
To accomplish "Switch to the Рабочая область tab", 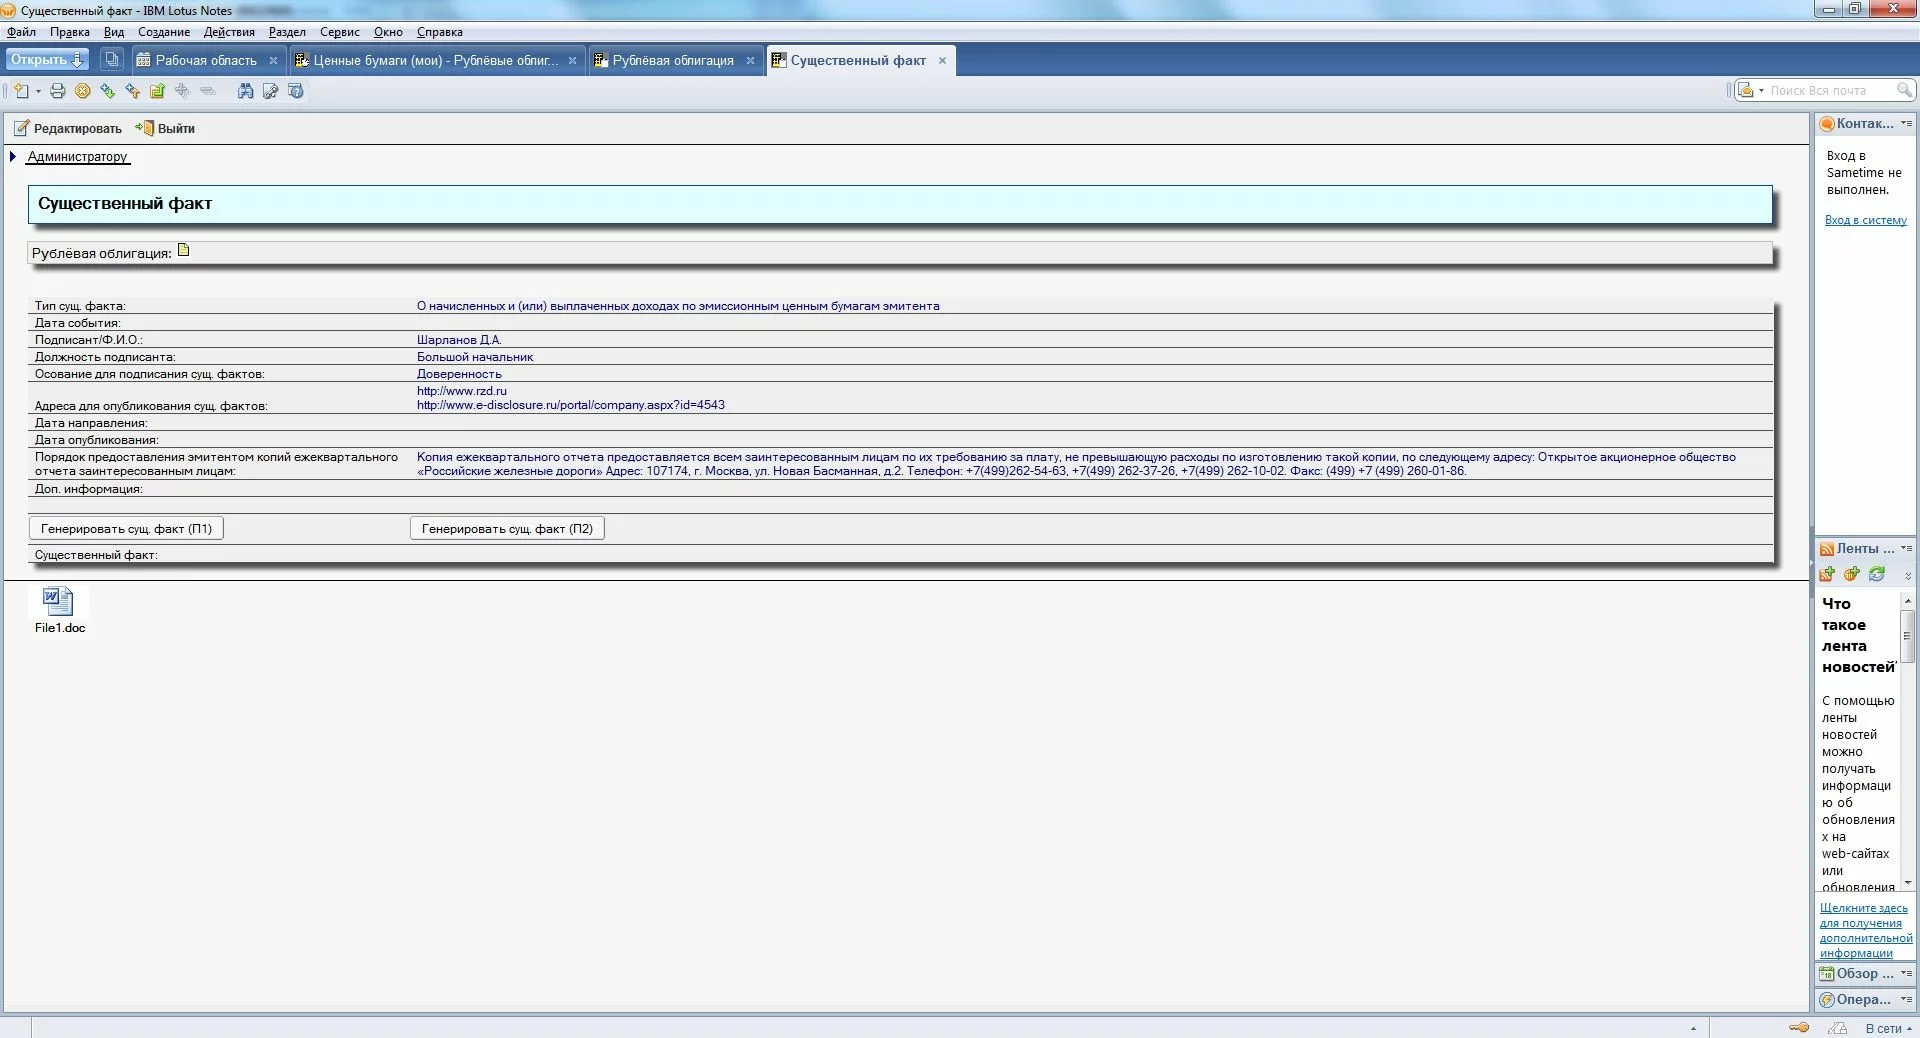I will tap(205, 61).
